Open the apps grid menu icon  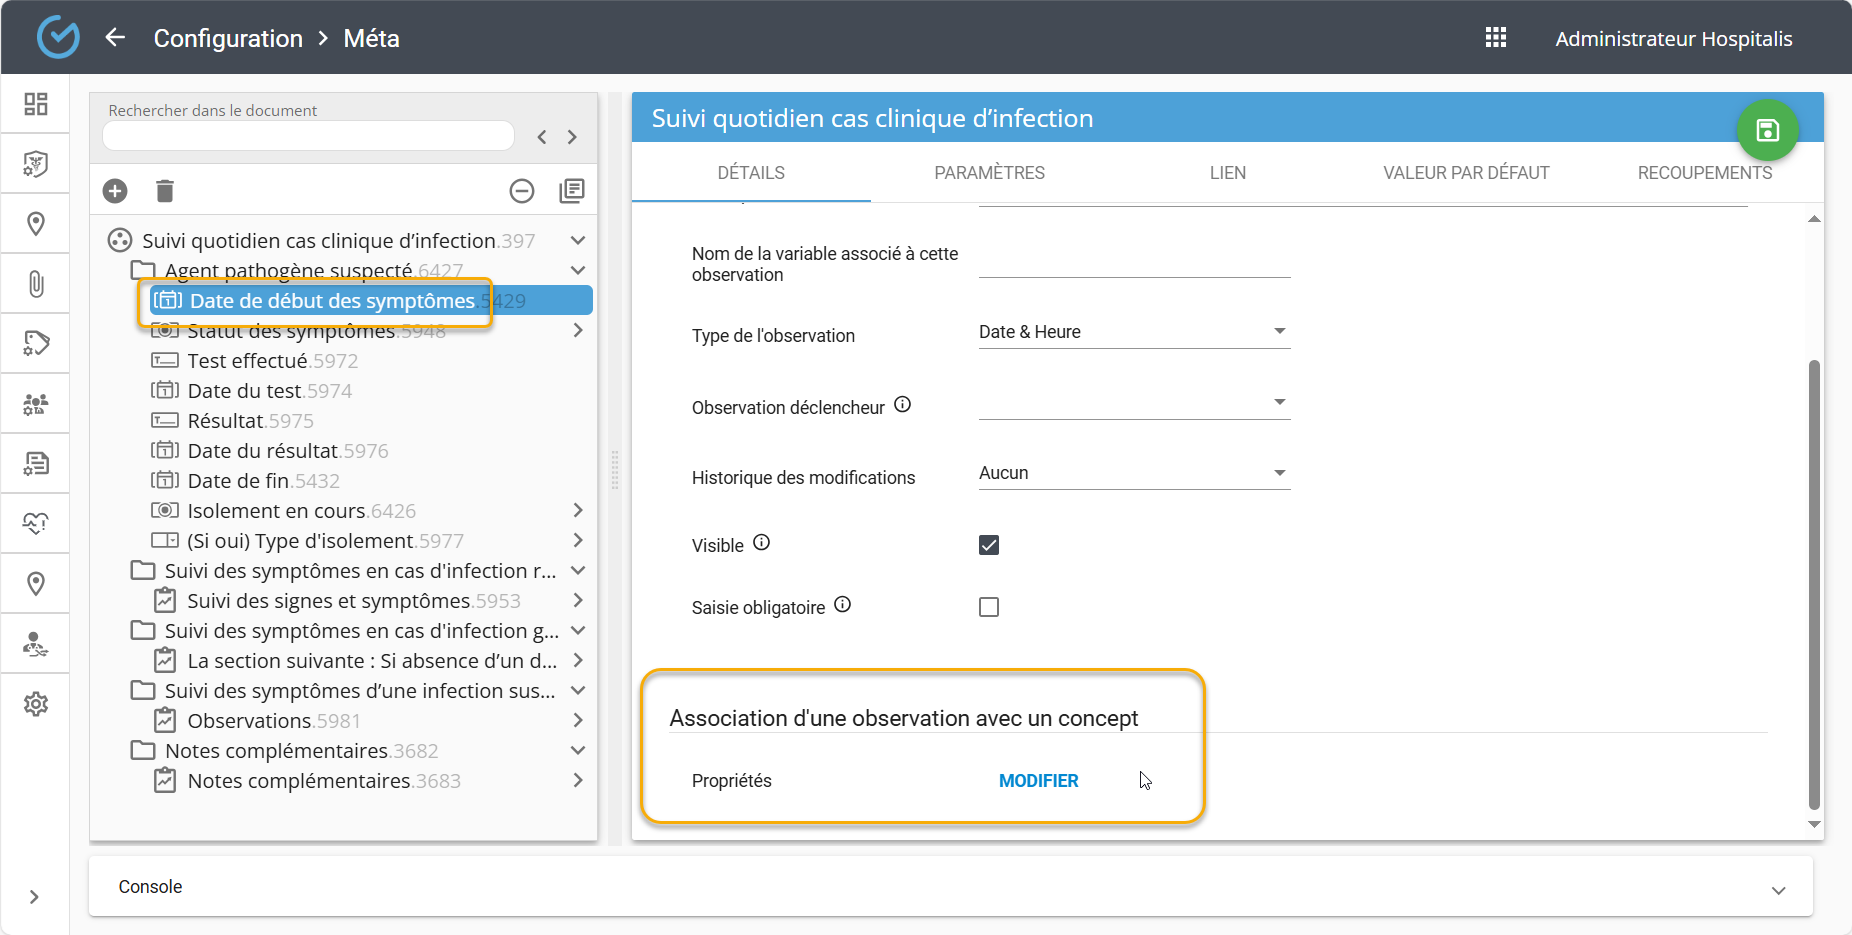click(1496, 38)
